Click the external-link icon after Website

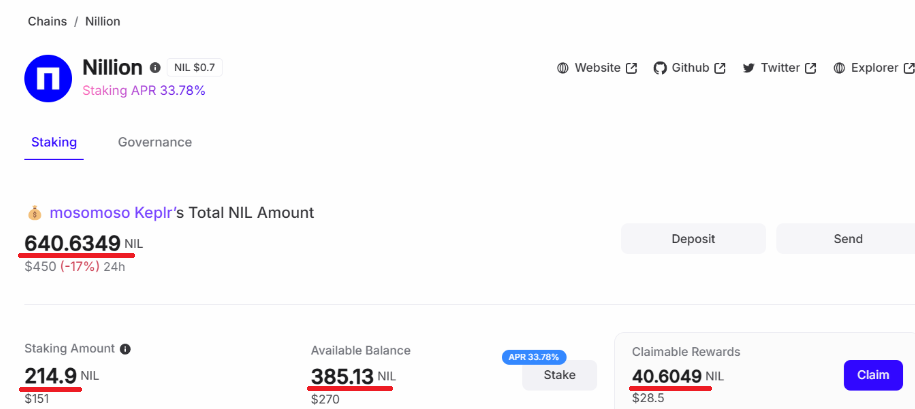631,68
